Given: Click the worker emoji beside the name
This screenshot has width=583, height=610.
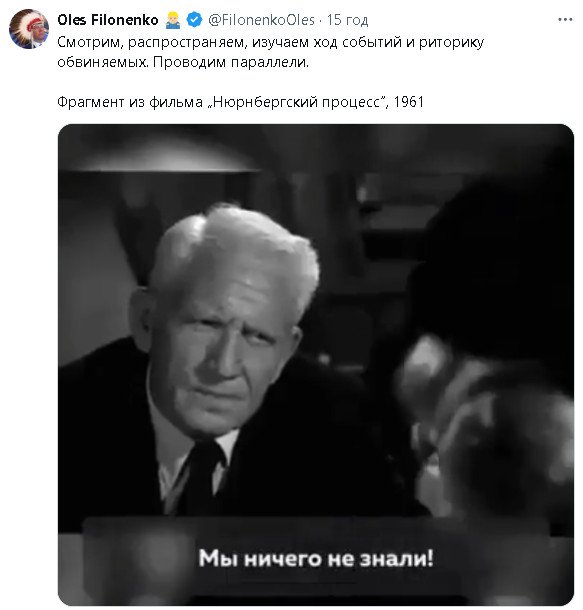Looking at the screenshot, I should point(173,20).
